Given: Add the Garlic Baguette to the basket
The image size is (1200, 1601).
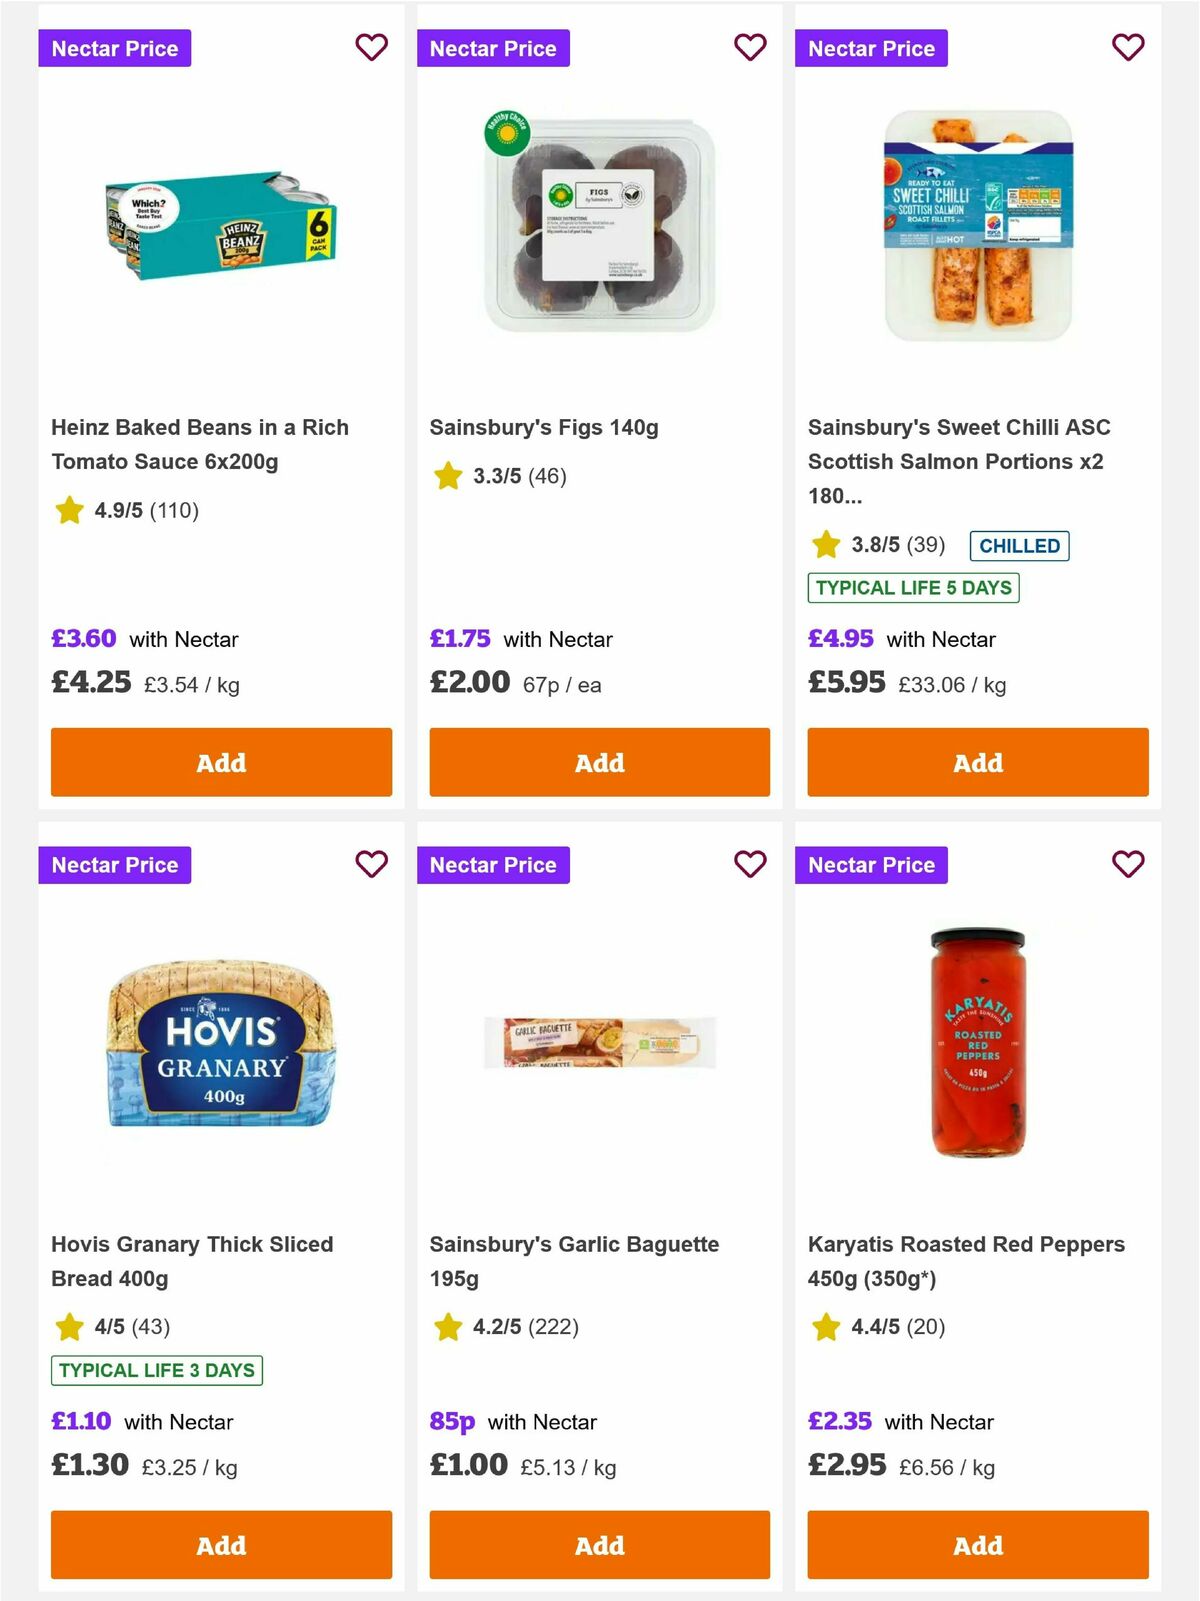Looking at the screenshot, I should [x=599, y=1545].
